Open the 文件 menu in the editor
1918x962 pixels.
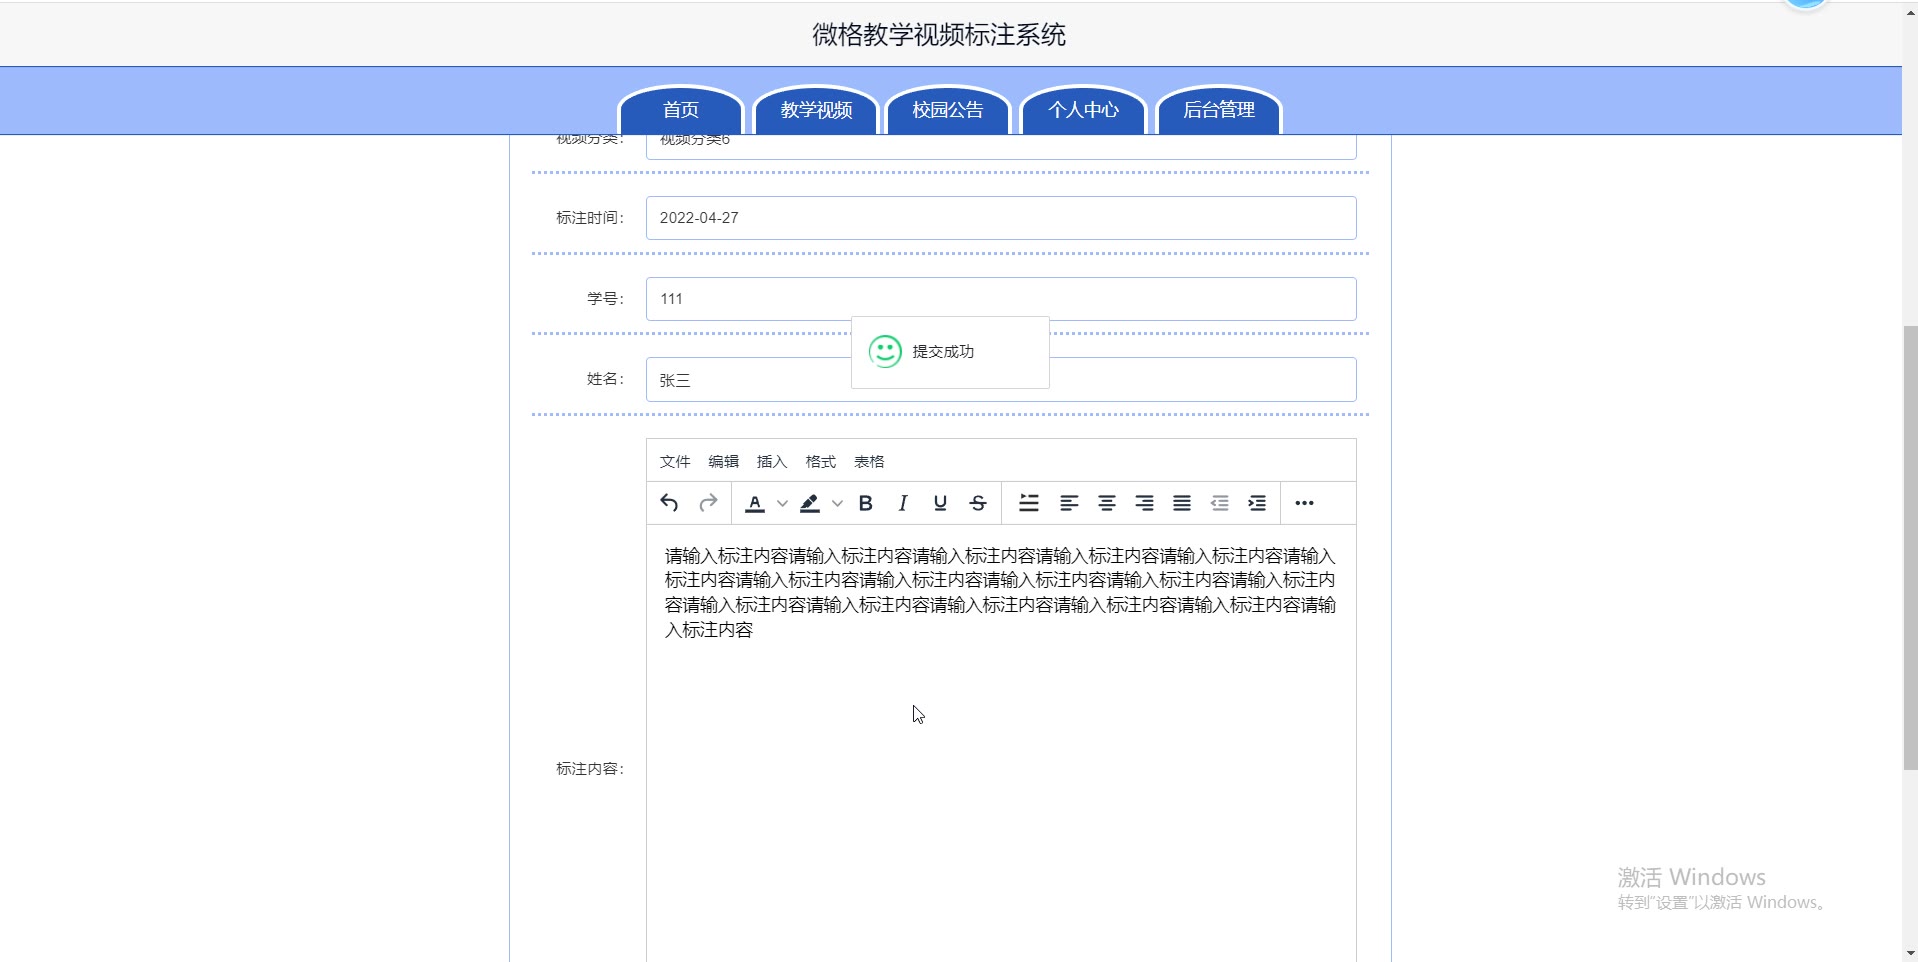pyautogui.click(x=675, y=461)
